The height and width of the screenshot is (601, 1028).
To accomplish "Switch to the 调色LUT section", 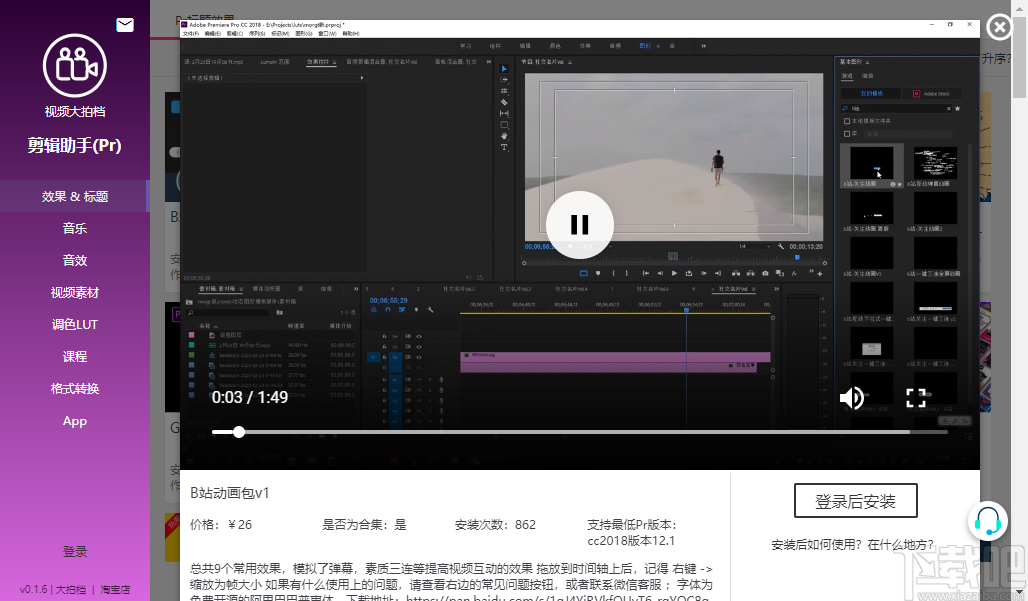I will pos(75,325).
